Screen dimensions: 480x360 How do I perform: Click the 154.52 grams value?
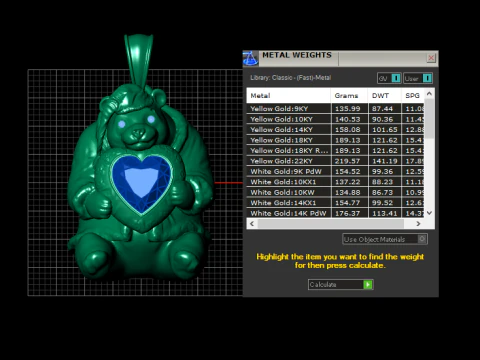click(348, 171)
